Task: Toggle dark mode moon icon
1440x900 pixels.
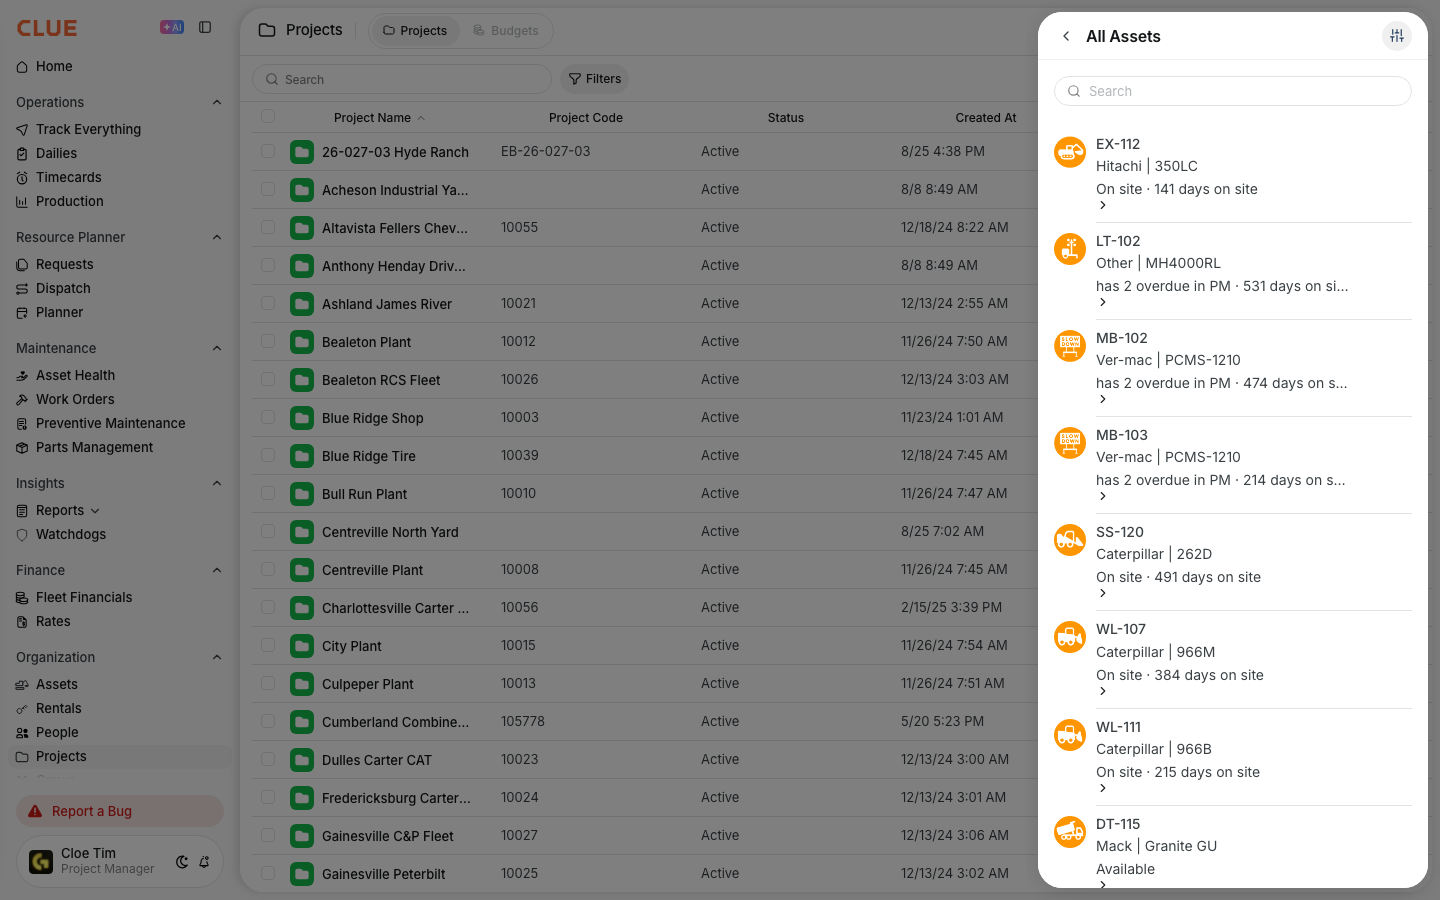Action: pyautogui.click(x=182, y=862)
